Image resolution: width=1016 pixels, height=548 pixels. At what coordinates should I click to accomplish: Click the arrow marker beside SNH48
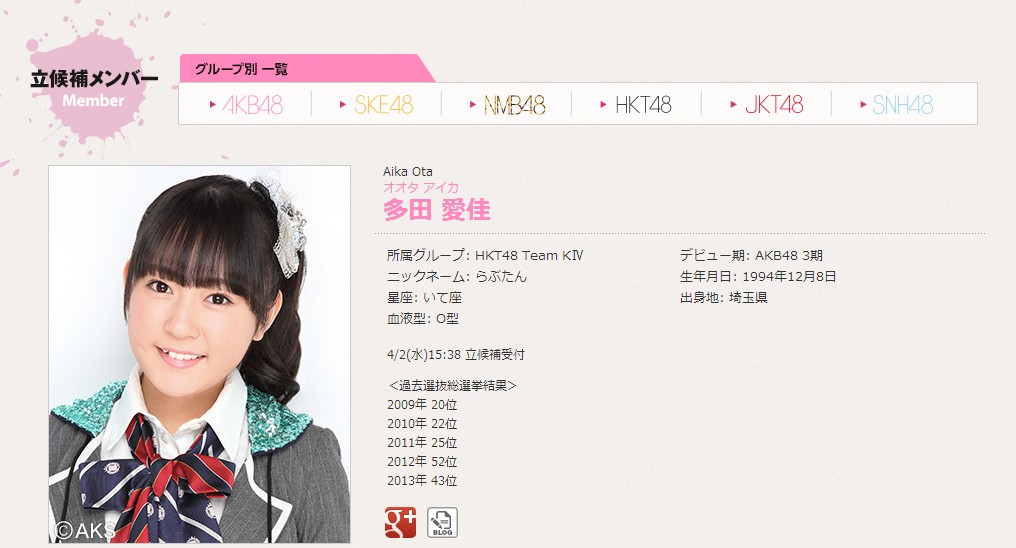[863, 104]
